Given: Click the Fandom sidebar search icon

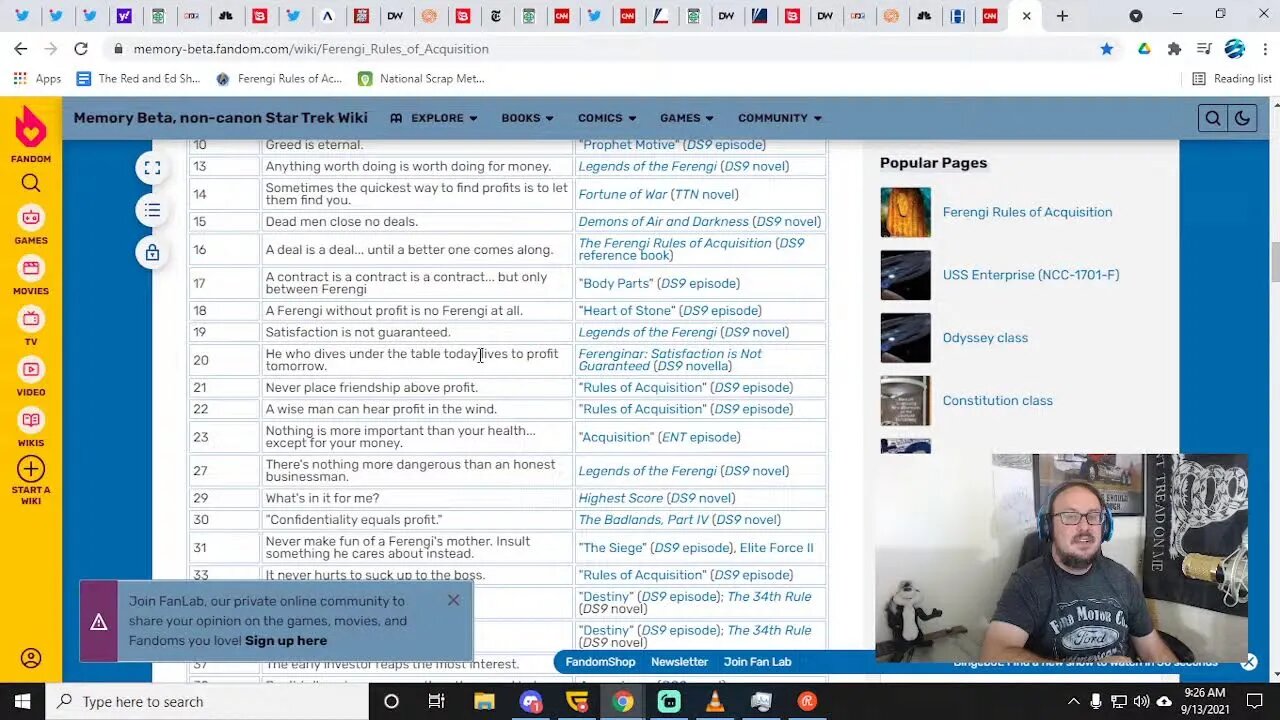Looking at the screenshot, I should 31,182.
